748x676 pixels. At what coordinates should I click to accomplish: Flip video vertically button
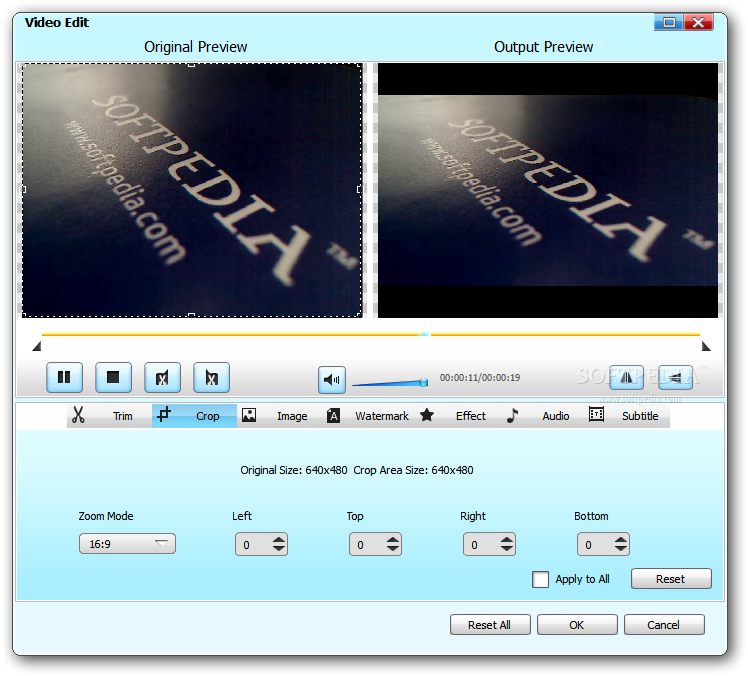(675, 377)
